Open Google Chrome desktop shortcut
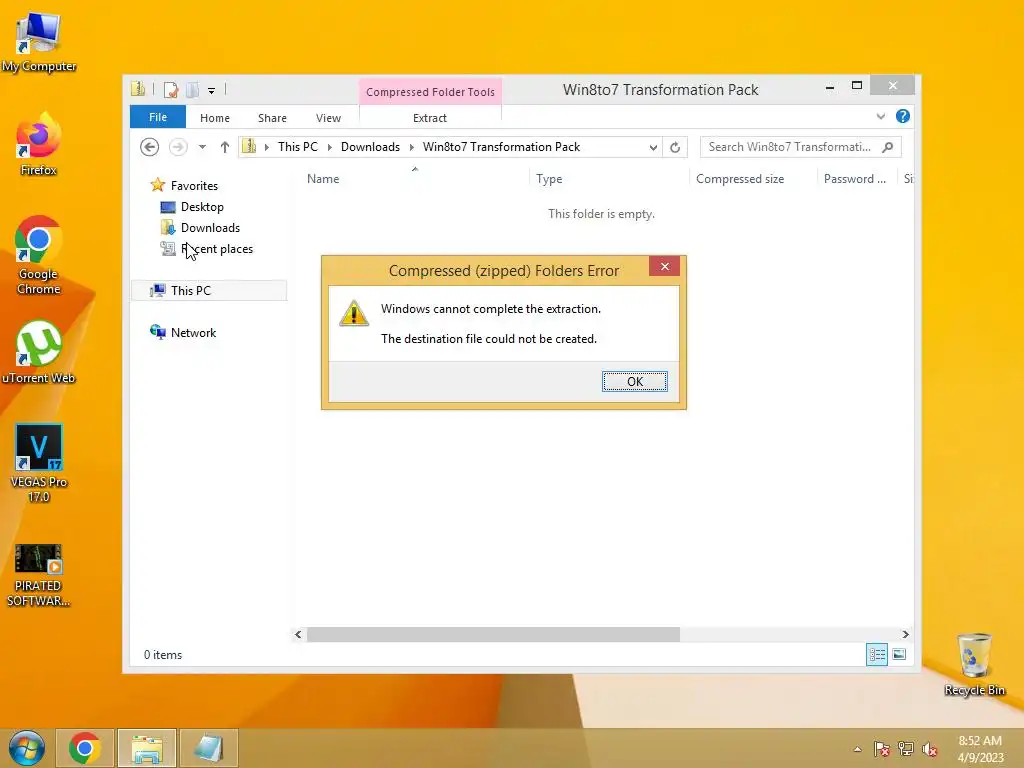The height and width of the screenshot is (768, 1024). 39,255
